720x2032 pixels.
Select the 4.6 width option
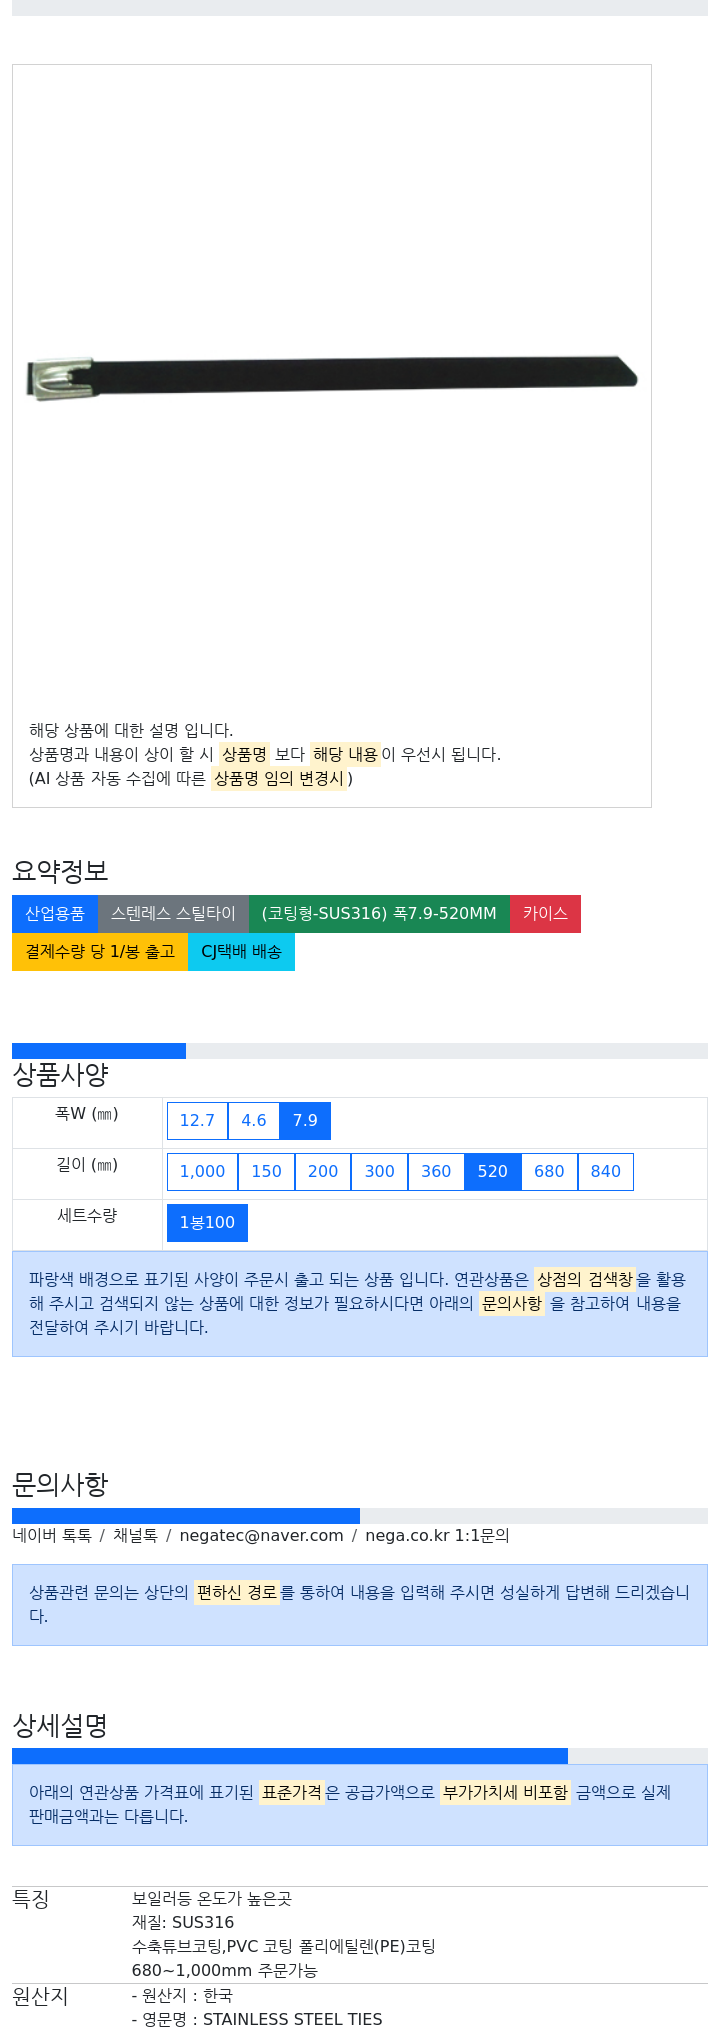click(254, 1120)
